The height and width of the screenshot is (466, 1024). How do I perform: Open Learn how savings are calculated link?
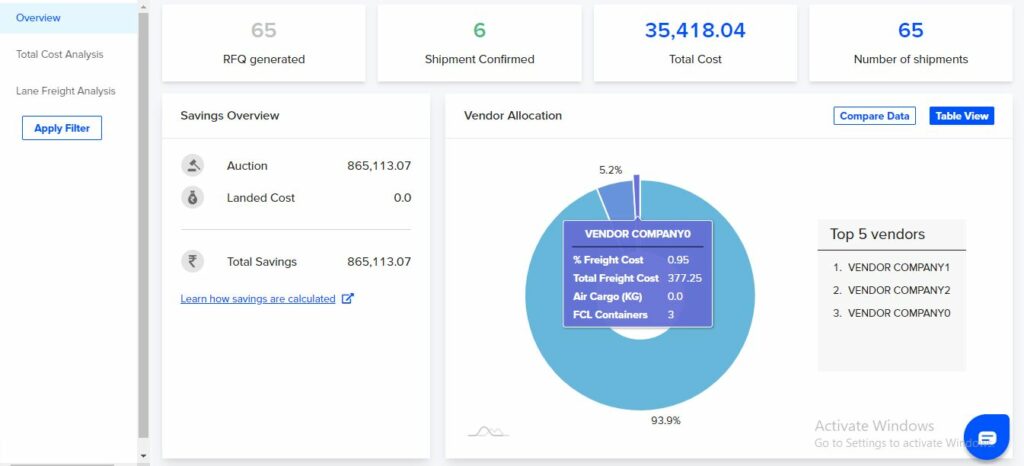[x=258, y=299]
